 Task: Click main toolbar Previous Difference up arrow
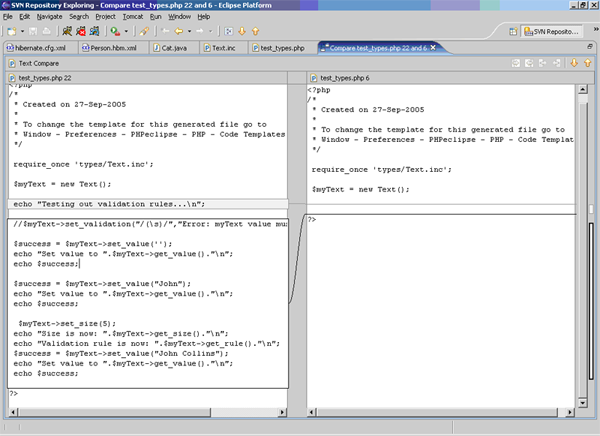255,31
